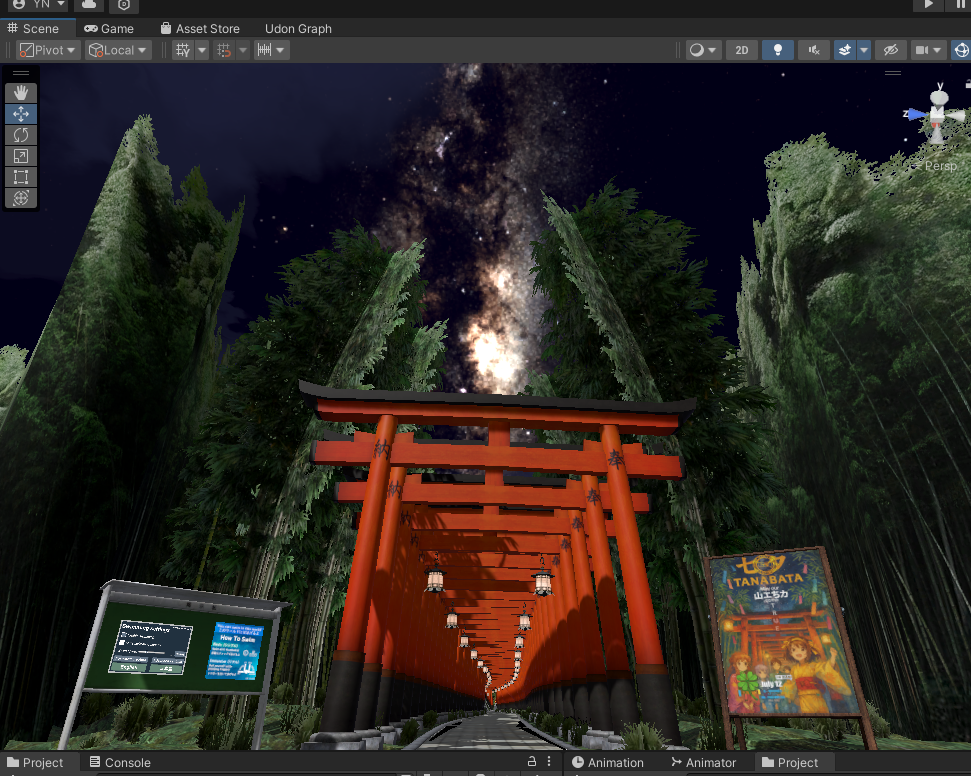971x776 pixels.
Task: Toggle 2D view mode
Action: click(x=742, y=50)
